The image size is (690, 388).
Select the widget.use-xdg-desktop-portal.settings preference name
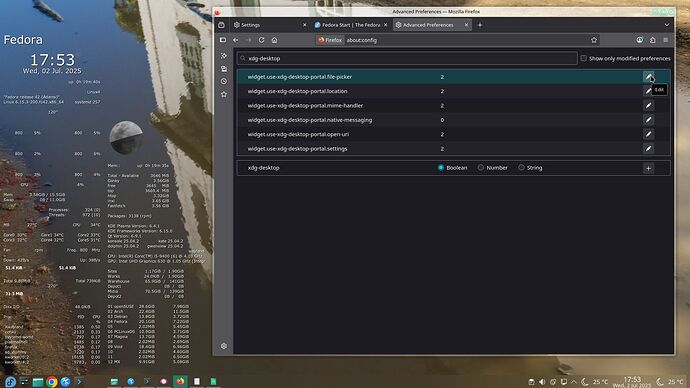coord(297,149)
